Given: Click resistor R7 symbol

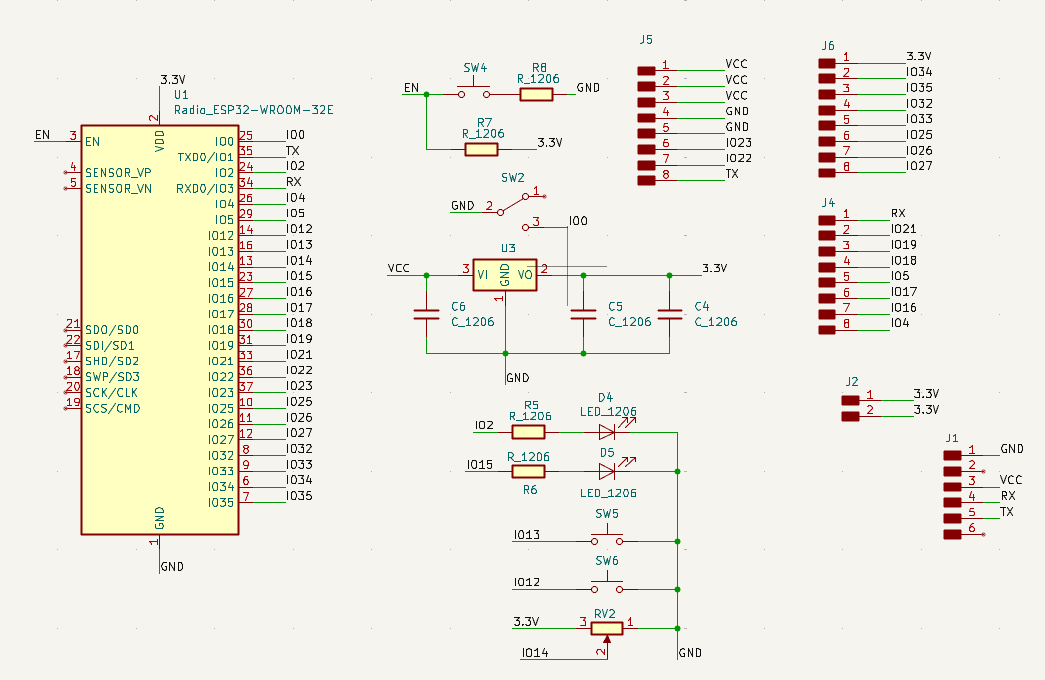Looking at the screenshot, I should pyautogui.click(x=481, y=149).
